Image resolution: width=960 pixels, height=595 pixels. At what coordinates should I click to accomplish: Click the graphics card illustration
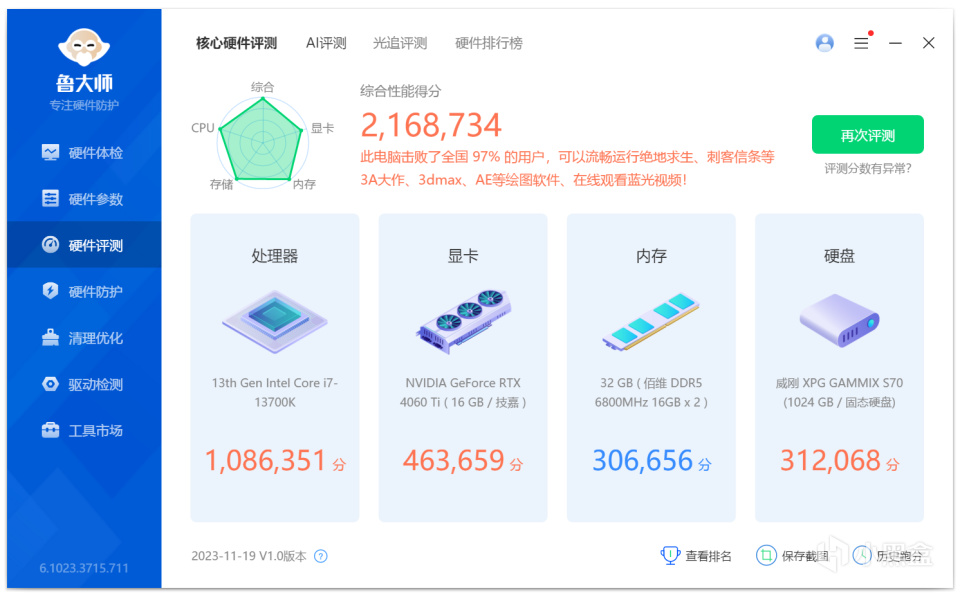pos(463,321)
